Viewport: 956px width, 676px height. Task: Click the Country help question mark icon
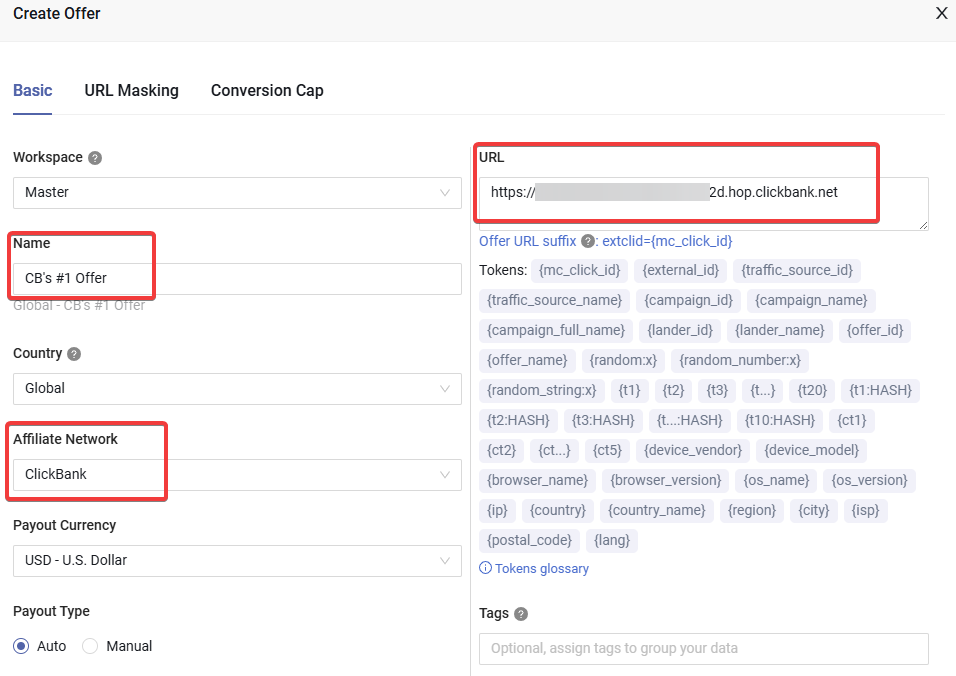tap(74, 354)
